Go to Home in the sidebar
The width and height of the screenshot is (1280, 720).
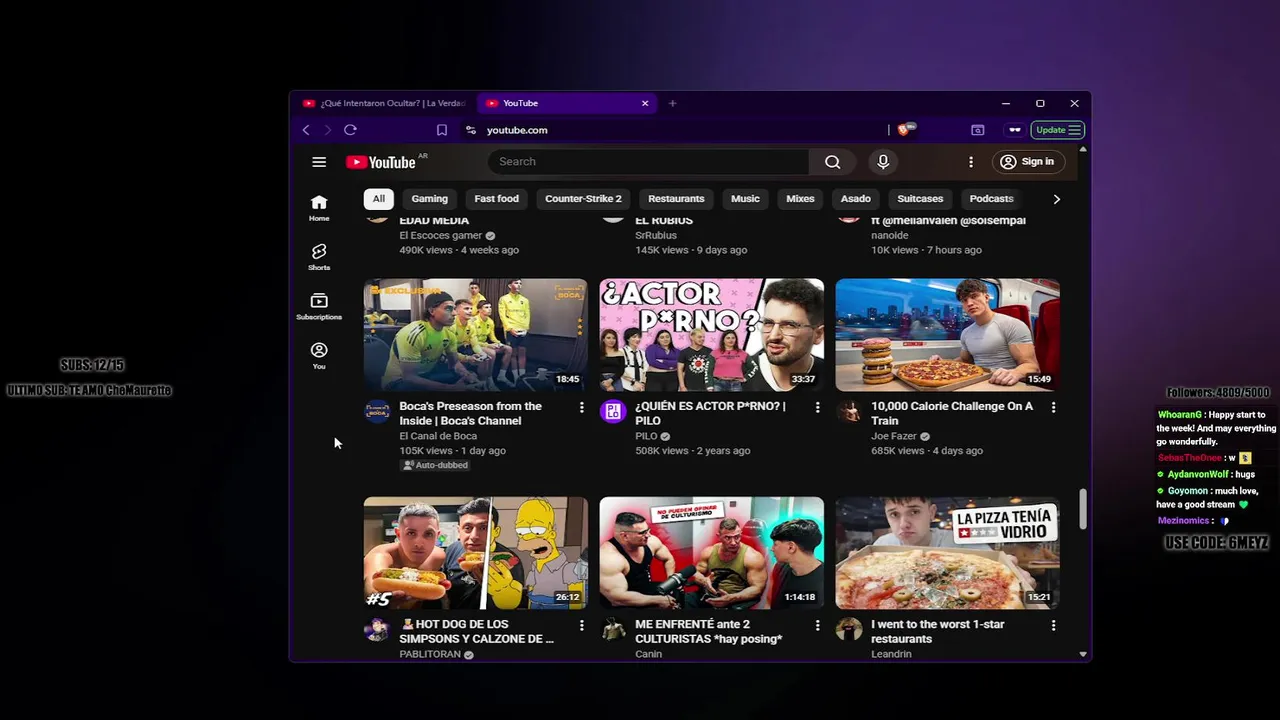[319, 208]
